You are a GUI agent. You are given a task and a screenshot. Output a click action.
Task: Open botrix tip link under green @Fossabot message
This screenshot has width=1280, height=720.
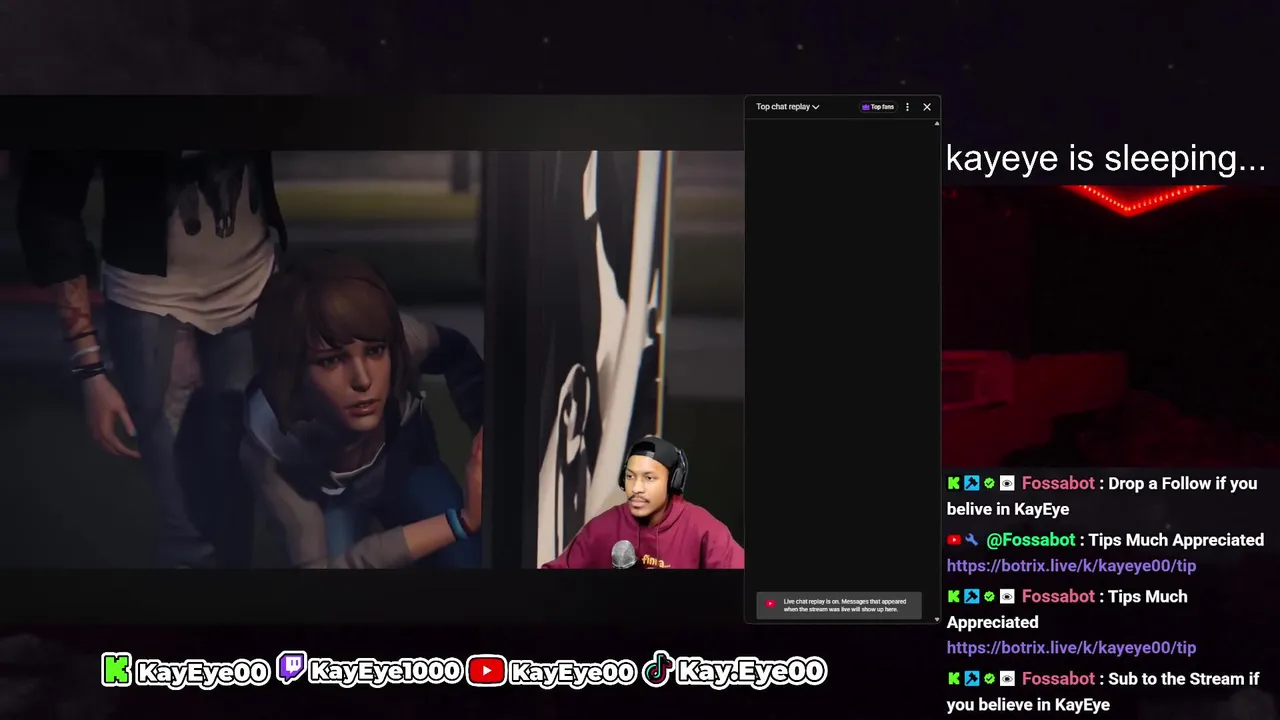click(1071, 566)
